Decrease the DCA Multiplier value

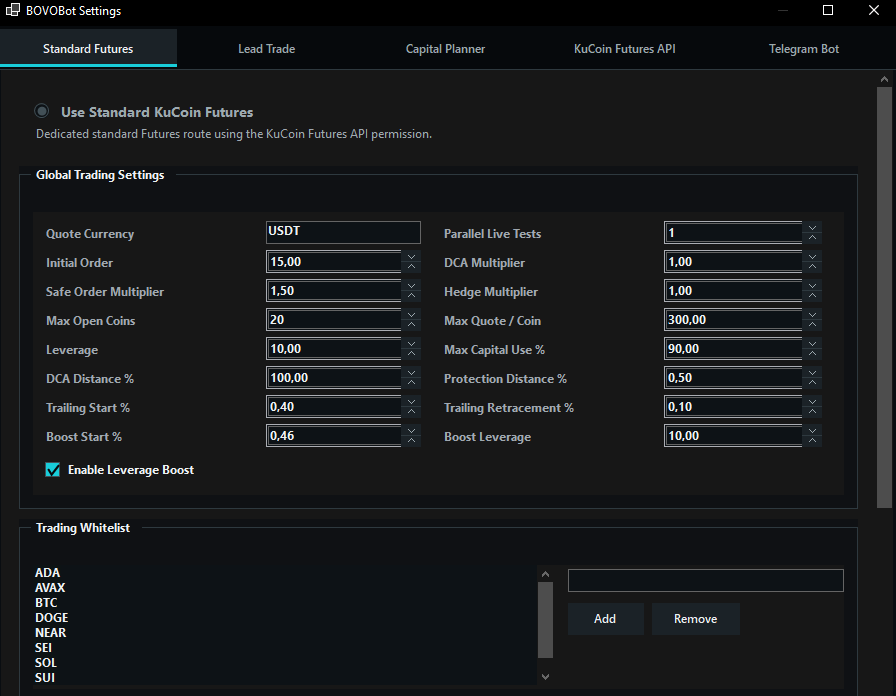812,256
